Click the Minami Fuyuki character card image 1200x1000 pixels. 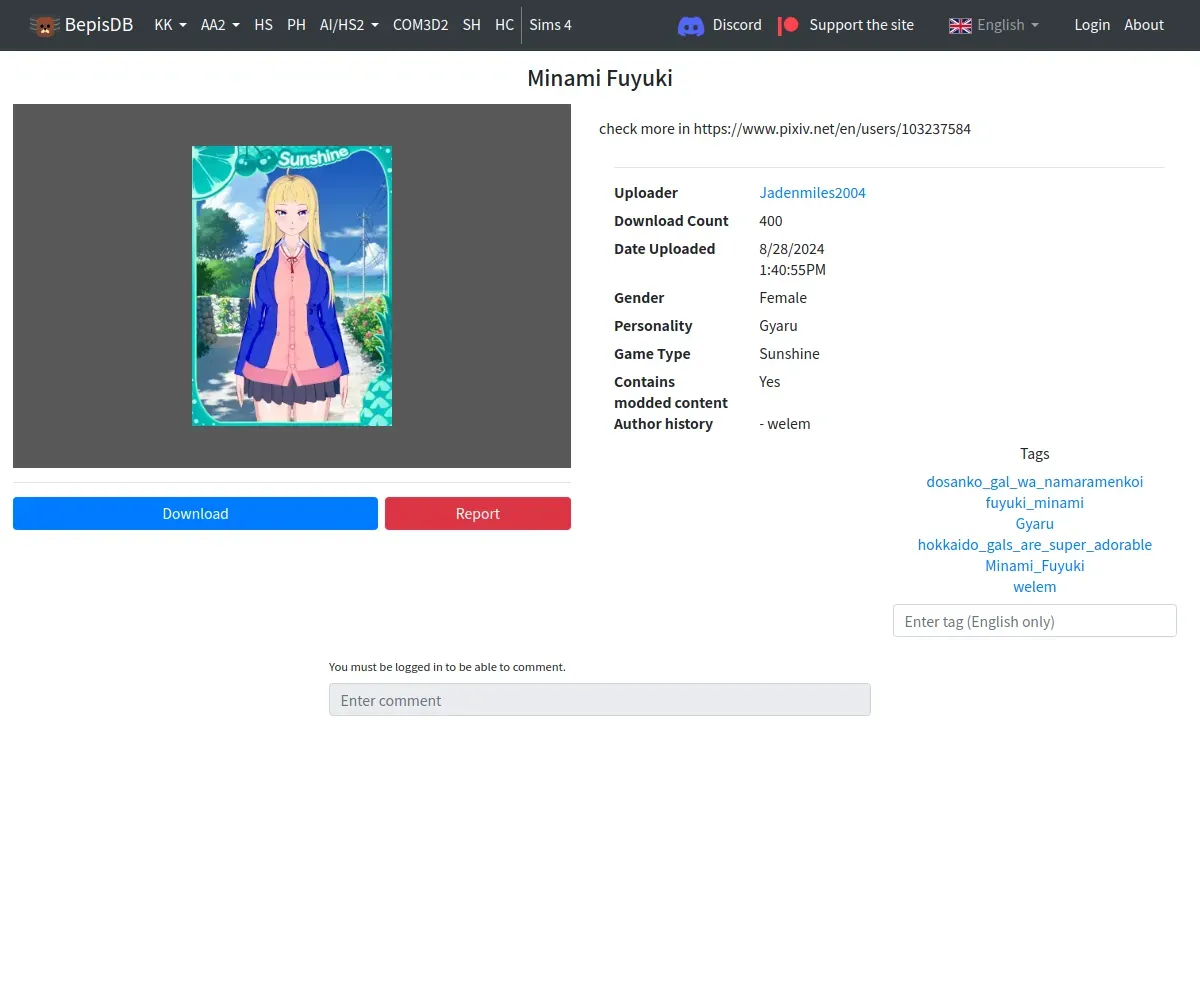(292, 286)
